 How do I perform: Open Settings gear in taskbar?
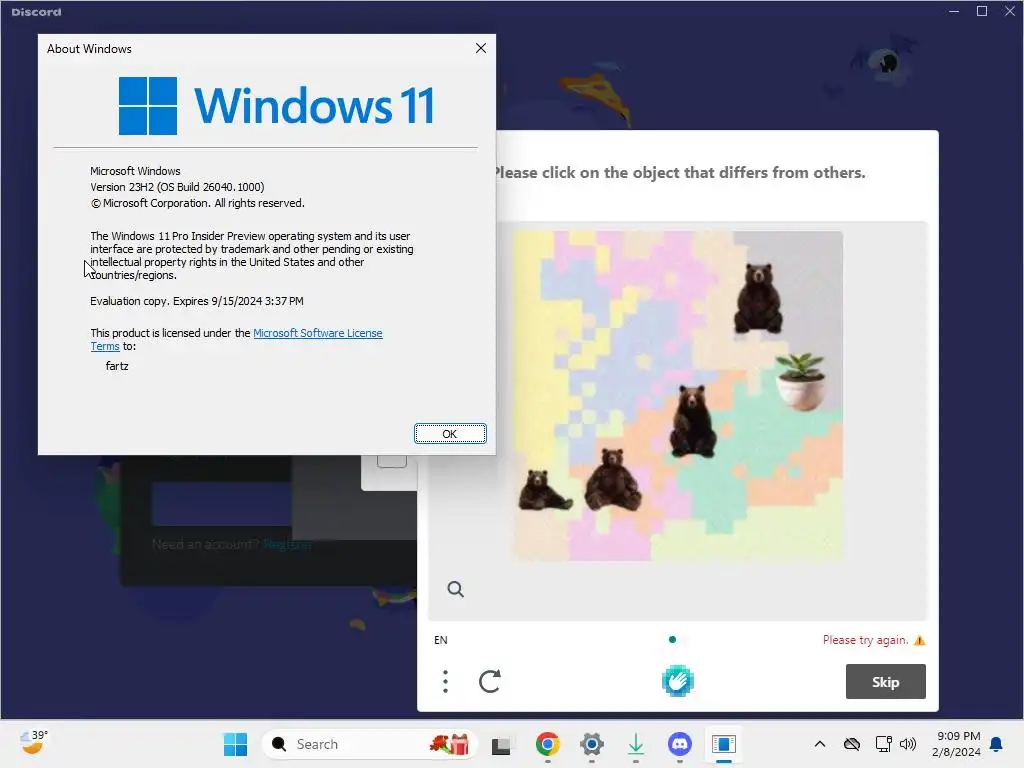[592, 744]
